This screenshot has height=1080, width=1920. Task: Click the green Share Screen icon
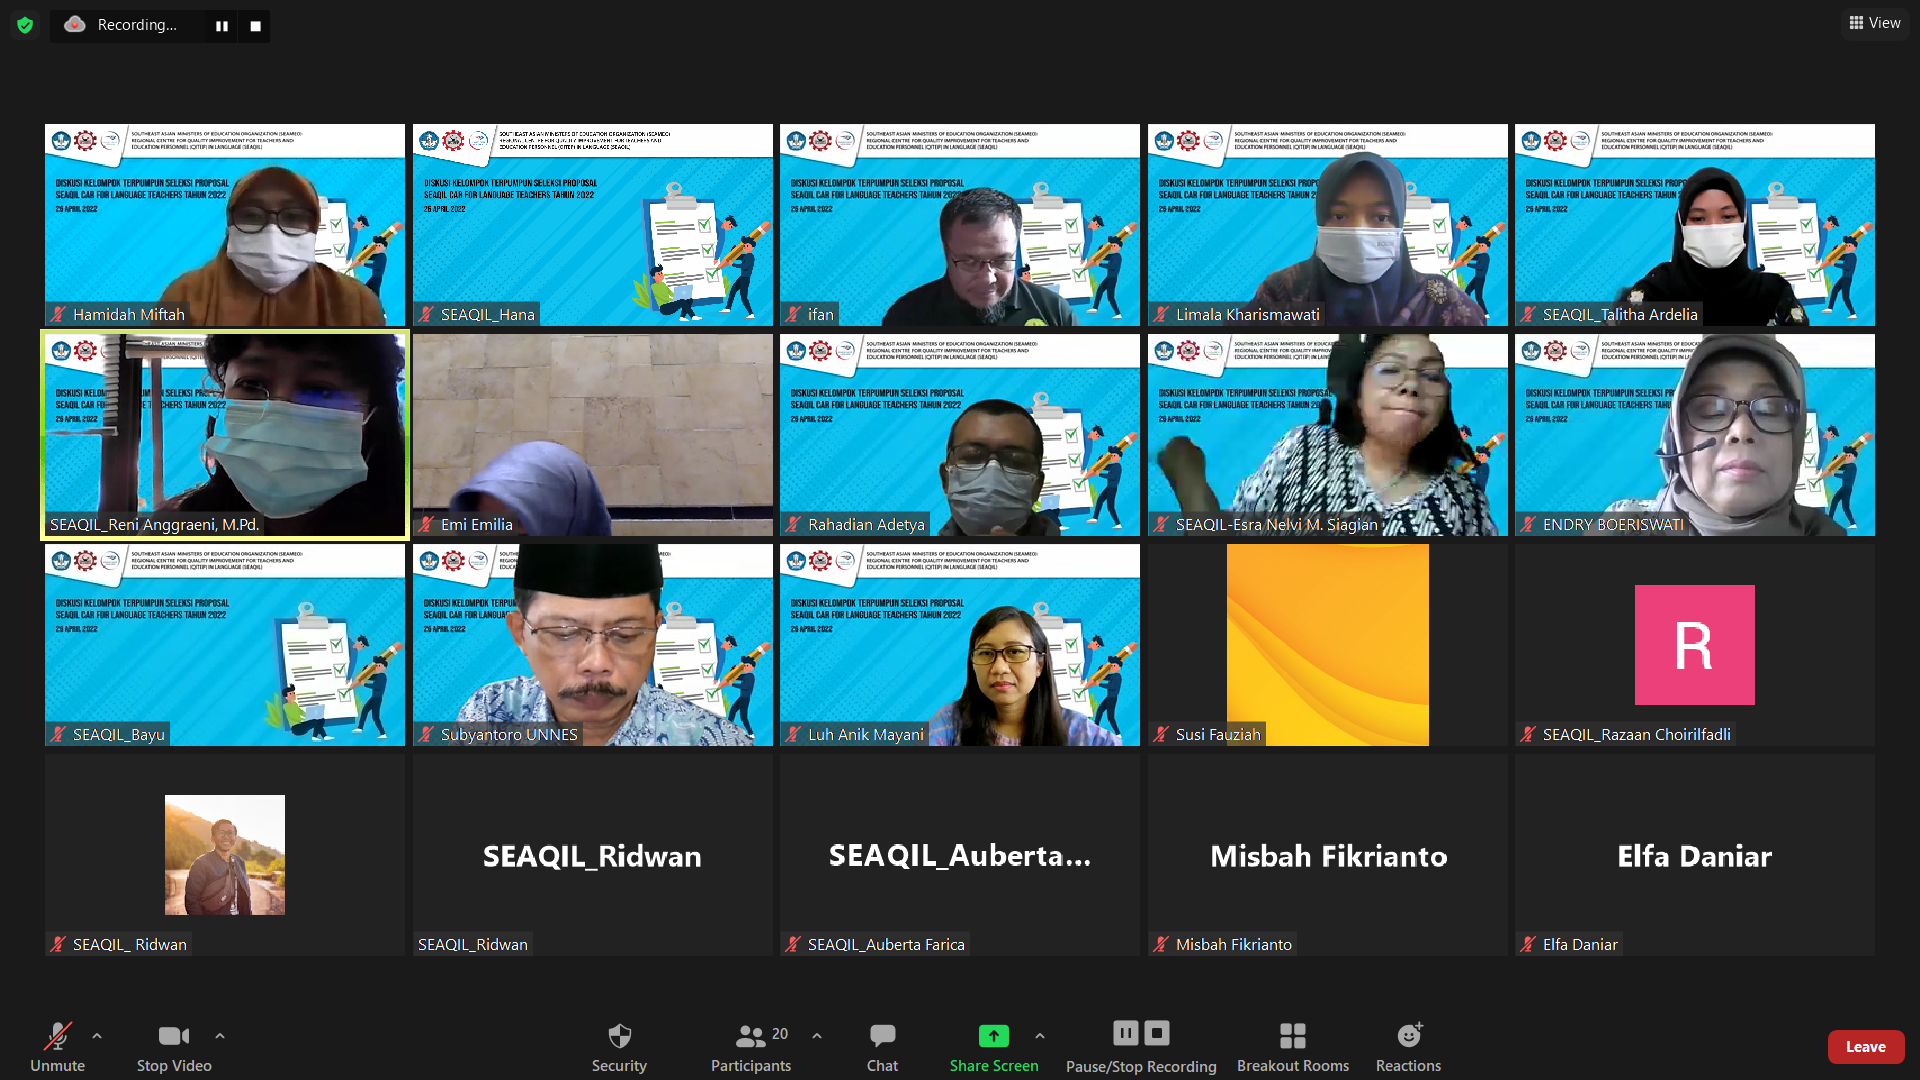coord(993,1035)
